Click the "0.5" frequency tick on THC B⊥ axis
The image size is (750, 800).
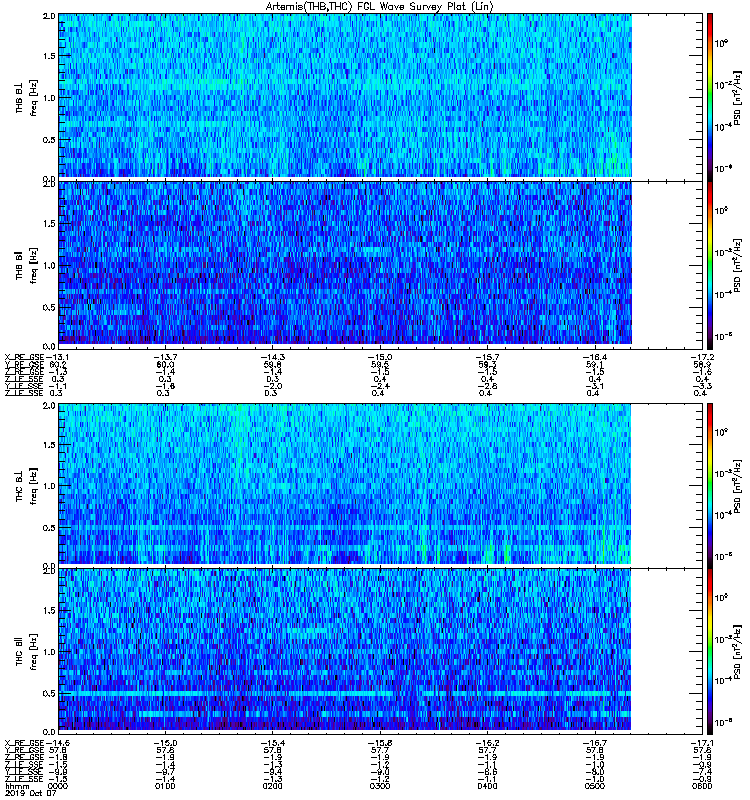click(x=49, y=527)
